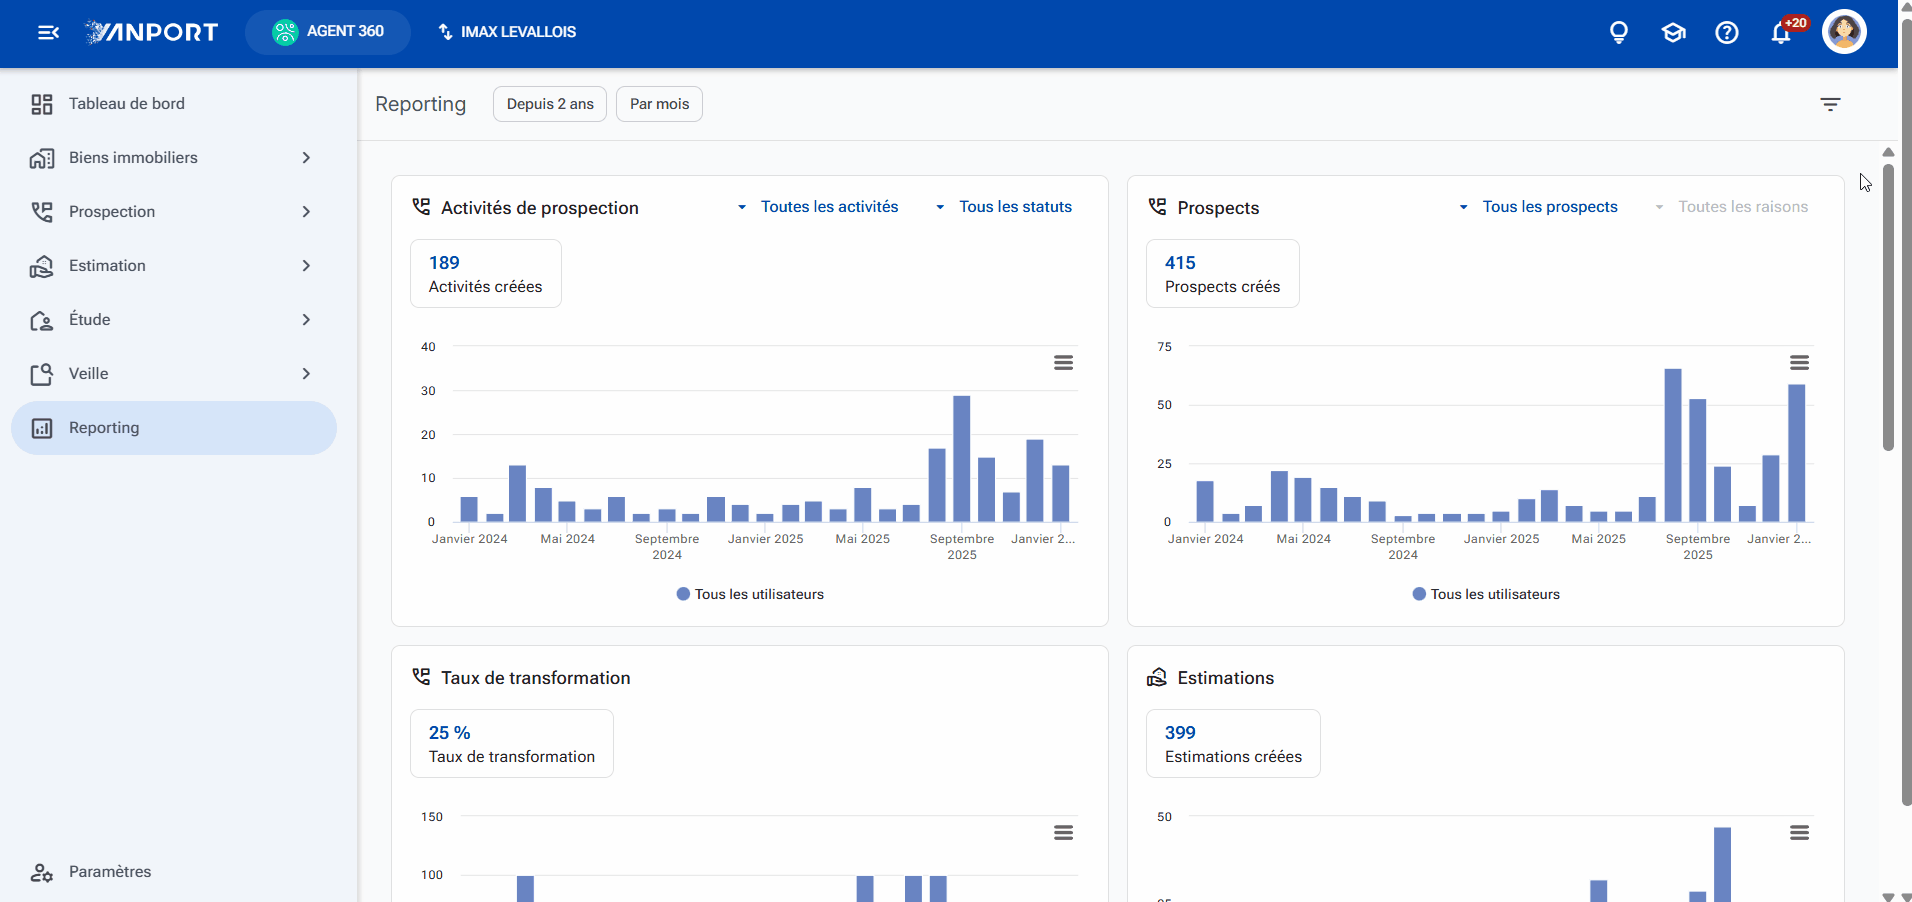Open Tous les prospects dropdown
This screenshot has height=902, width=1912.
1538,207
